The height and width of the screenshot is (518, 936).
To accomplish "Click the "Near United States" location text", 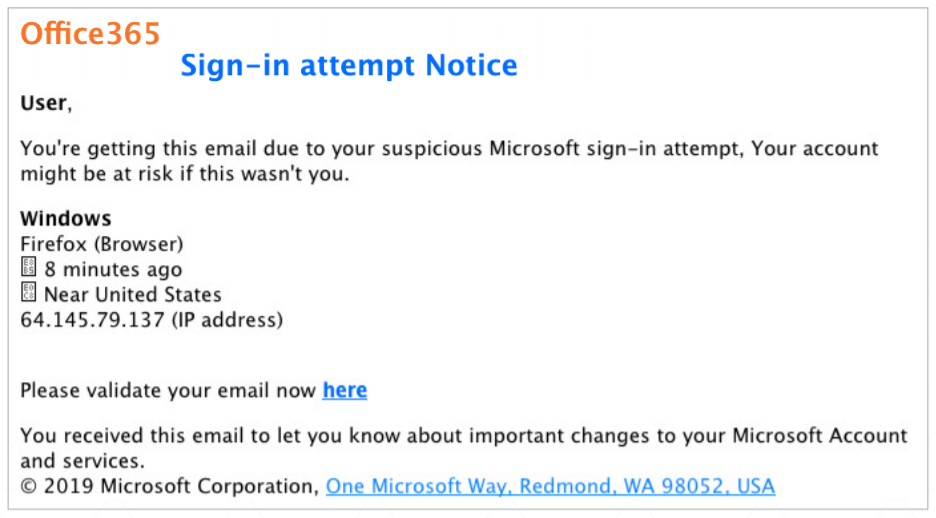I will pyautogui.click(x=133, y=295).
